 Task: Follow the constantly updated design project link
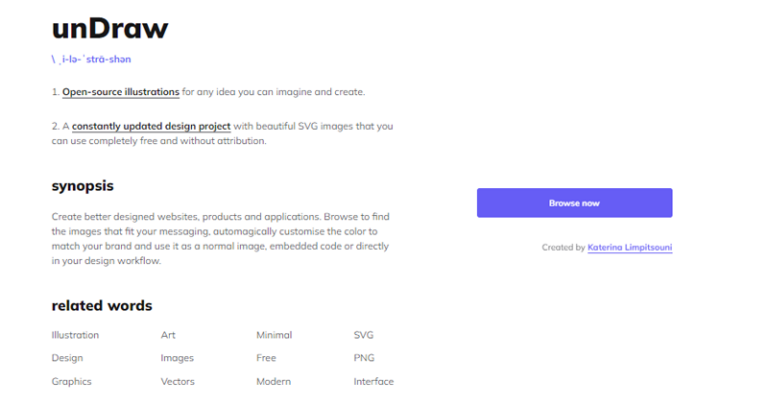(x=152, y=126)
